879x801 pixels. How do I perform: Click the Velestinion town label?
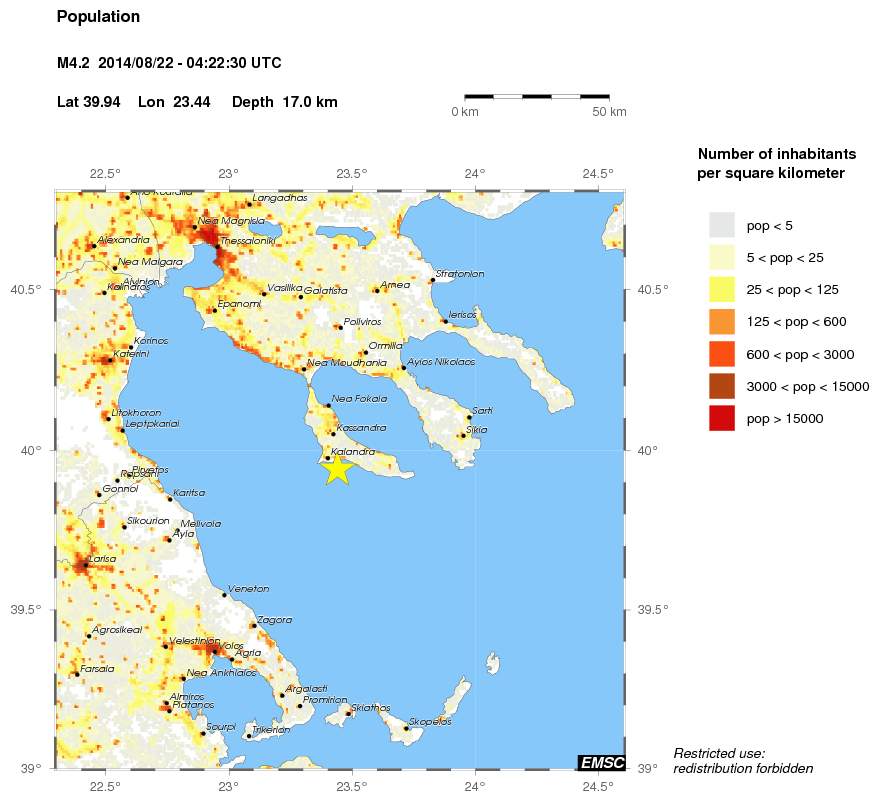(x=195, y=641)
